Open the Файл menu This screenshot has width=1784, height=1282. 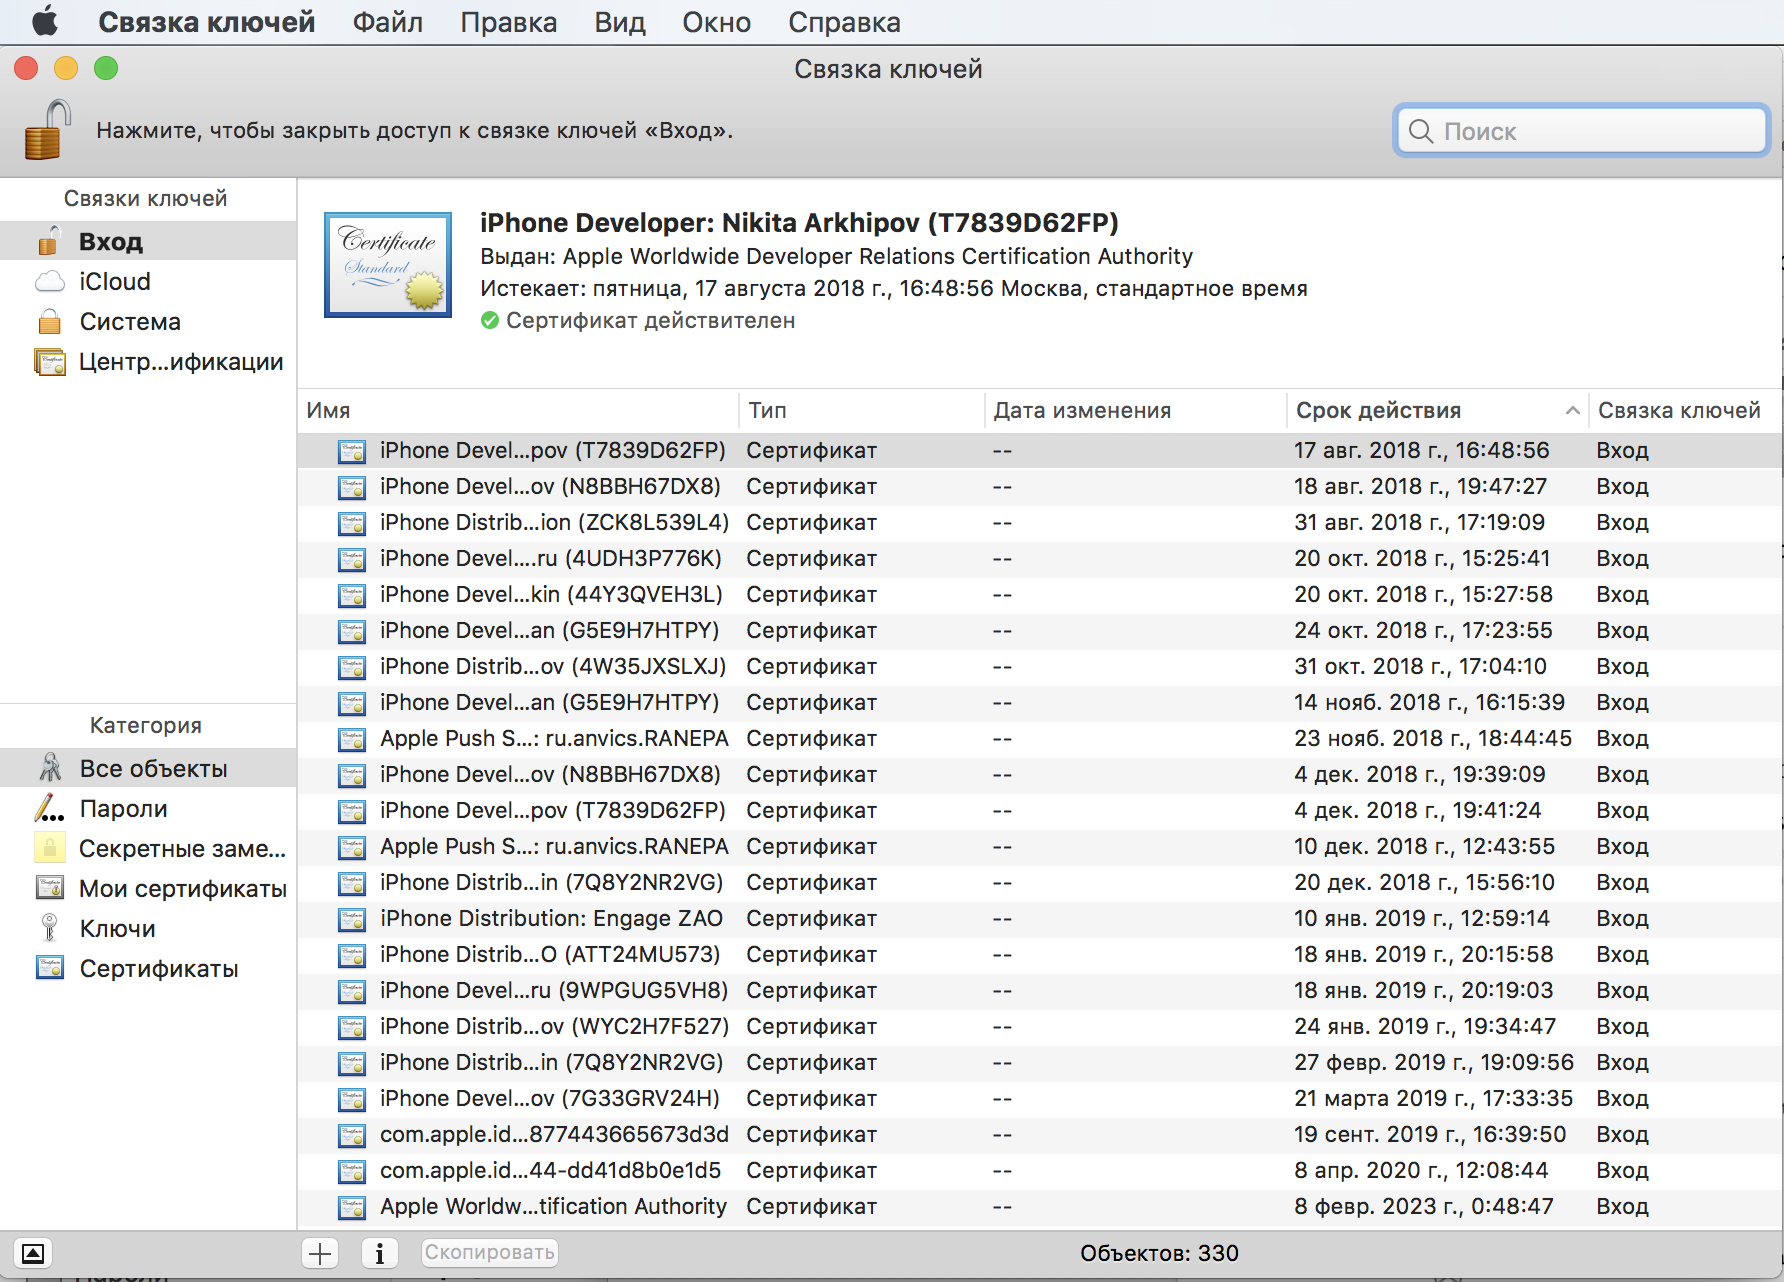(387, 21)
